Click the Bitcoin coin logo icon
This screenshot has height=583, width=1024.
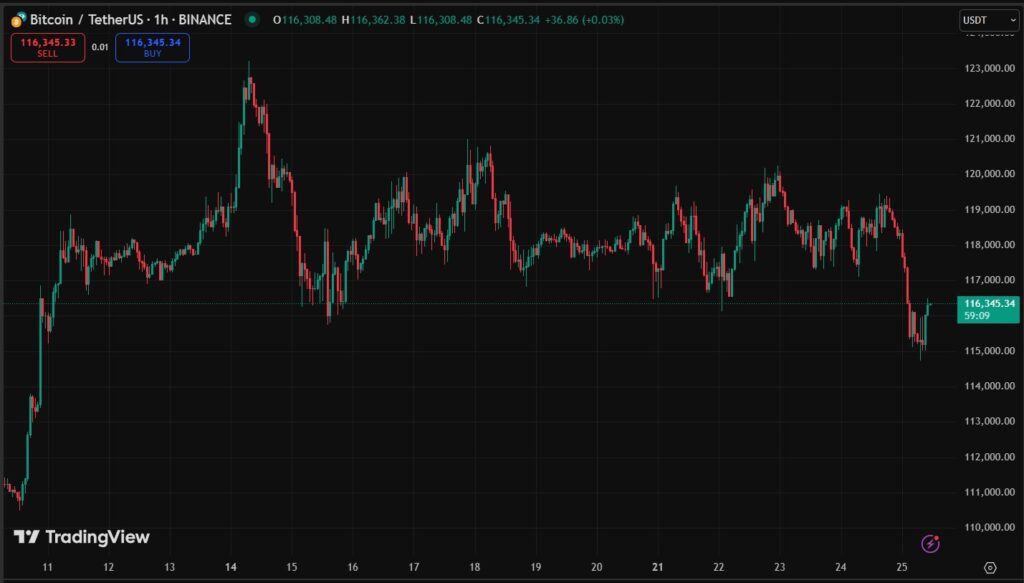[17, 20]
